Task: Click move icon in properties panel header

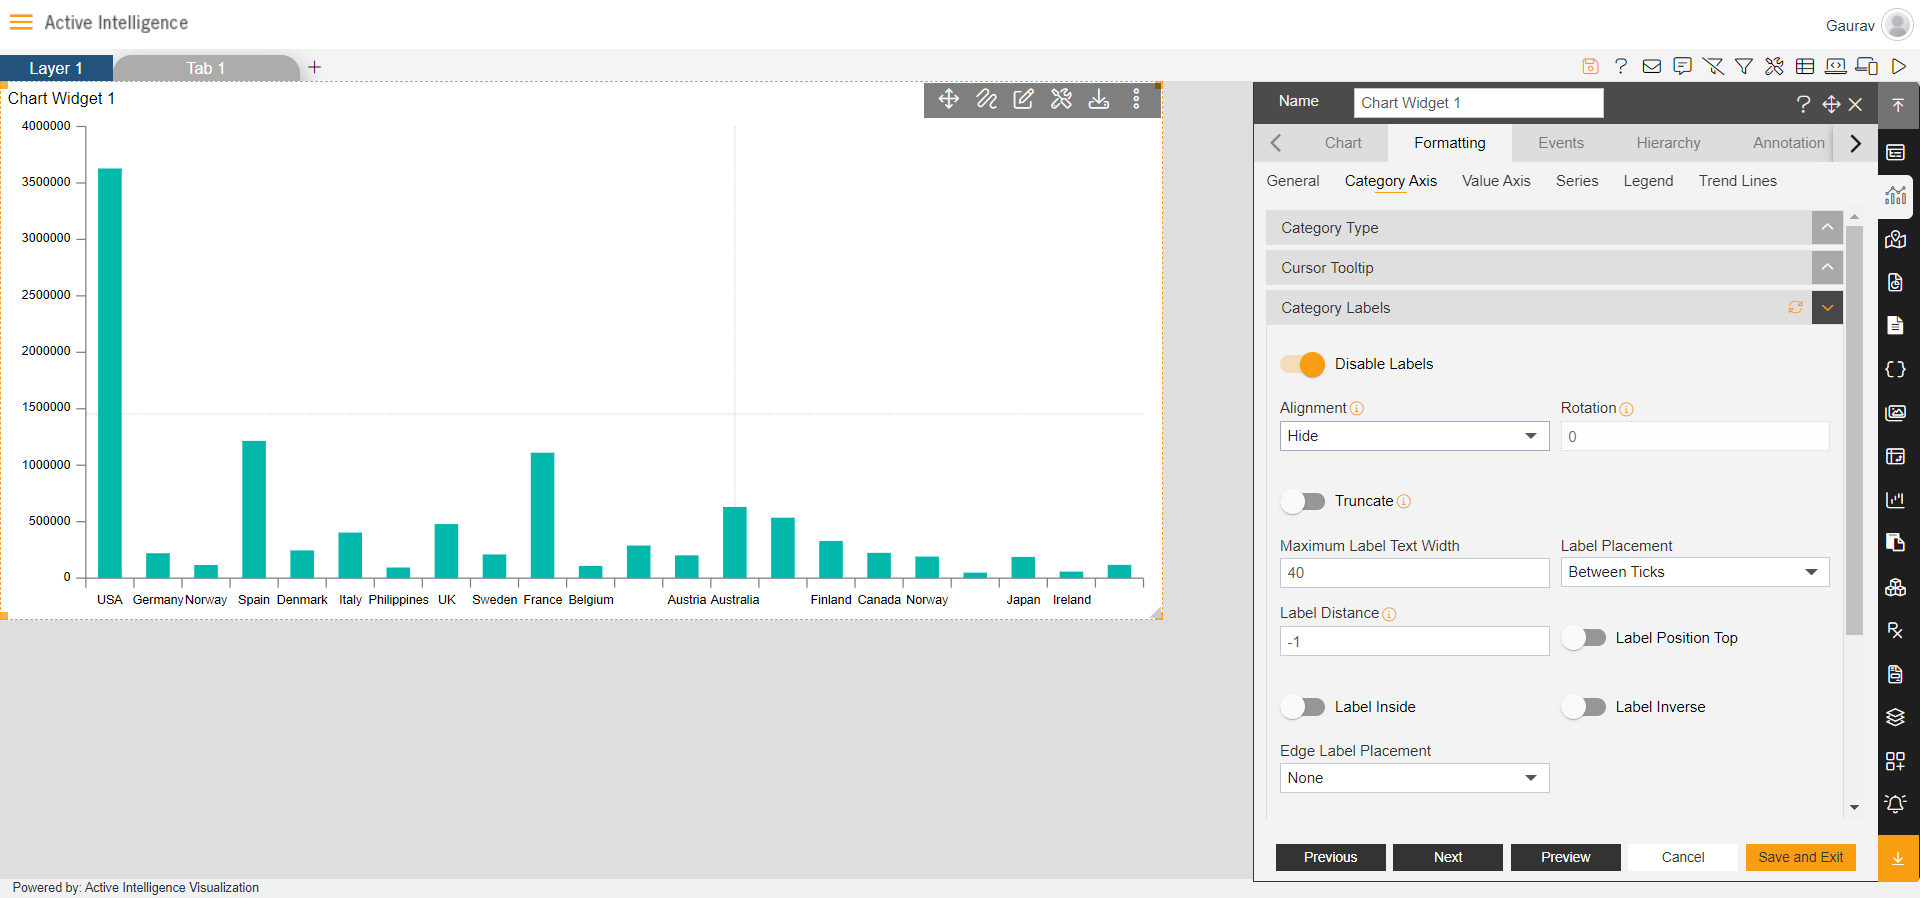Action: (1831, 104)
